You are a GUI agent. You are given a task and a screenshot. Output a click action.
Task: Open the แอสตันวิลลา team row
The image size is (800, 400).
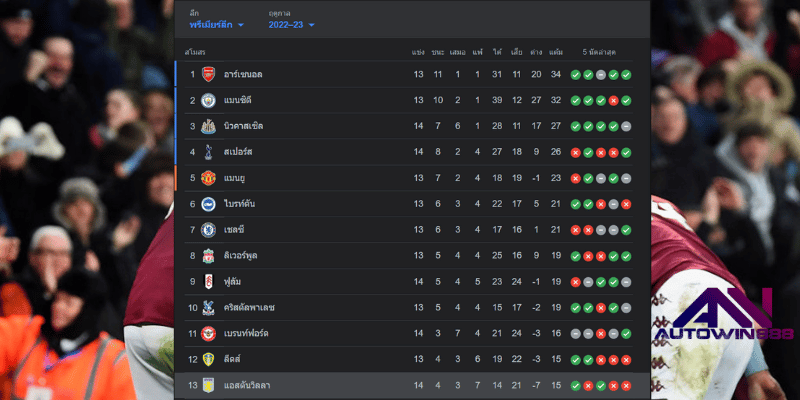412,385
